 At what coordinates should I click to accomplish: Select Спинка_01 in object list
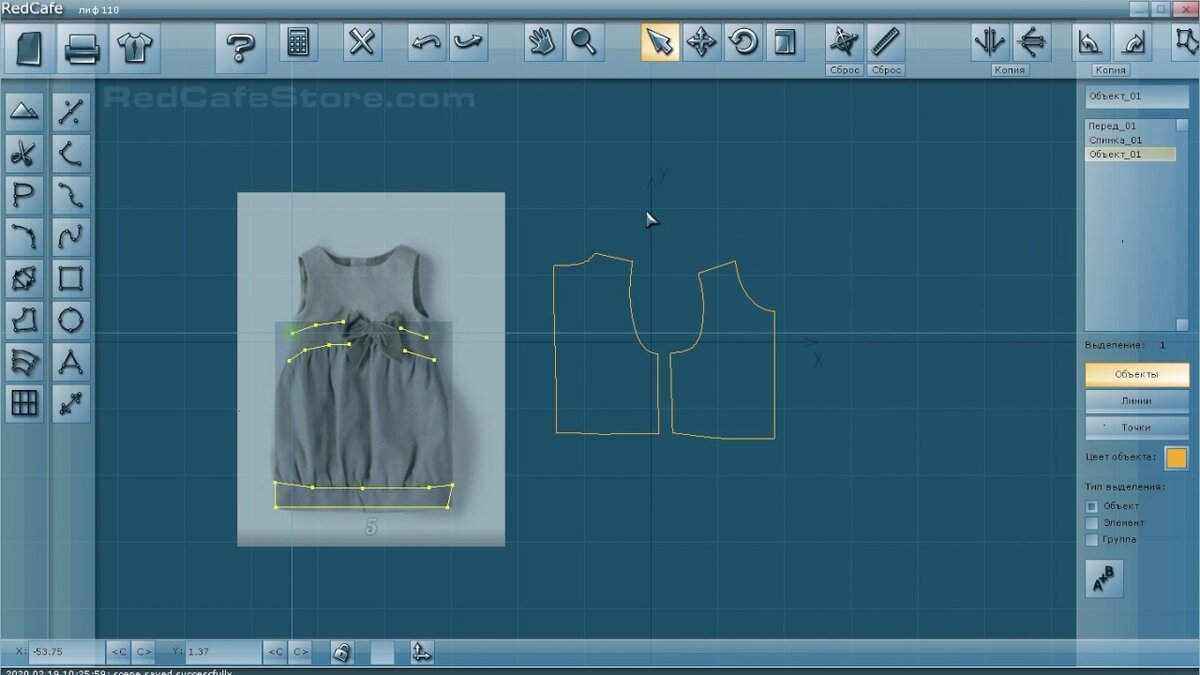coord(1130,140)
